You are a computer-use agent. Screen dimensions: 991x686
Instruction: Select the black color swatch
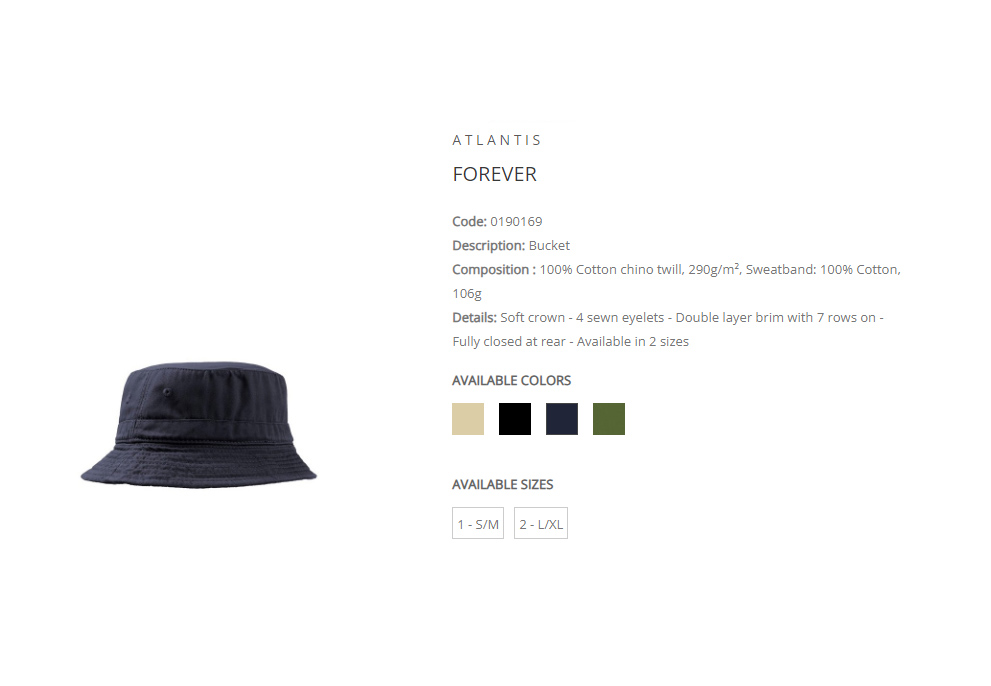[x=514, y=419]
